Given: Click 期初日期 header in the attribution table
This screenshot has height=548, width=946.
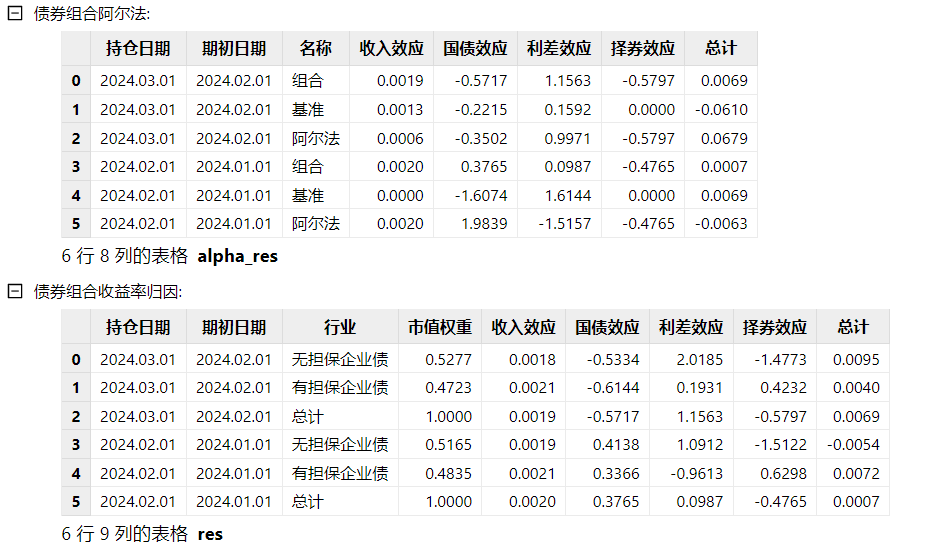Looking at the screenshot, I should pos(234,327).
